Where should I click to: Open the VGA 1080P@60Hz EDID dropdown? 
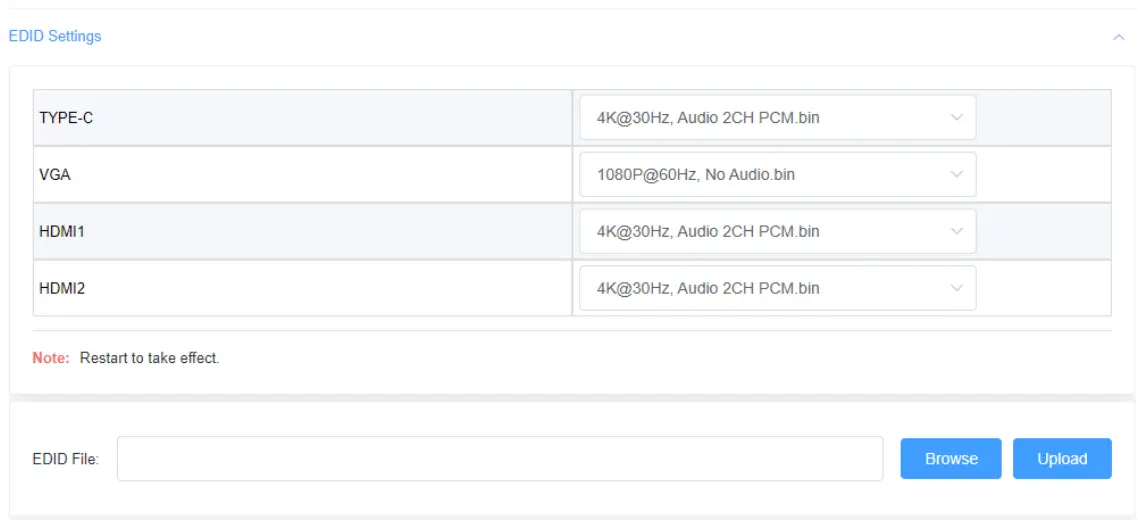click(760, 175)
